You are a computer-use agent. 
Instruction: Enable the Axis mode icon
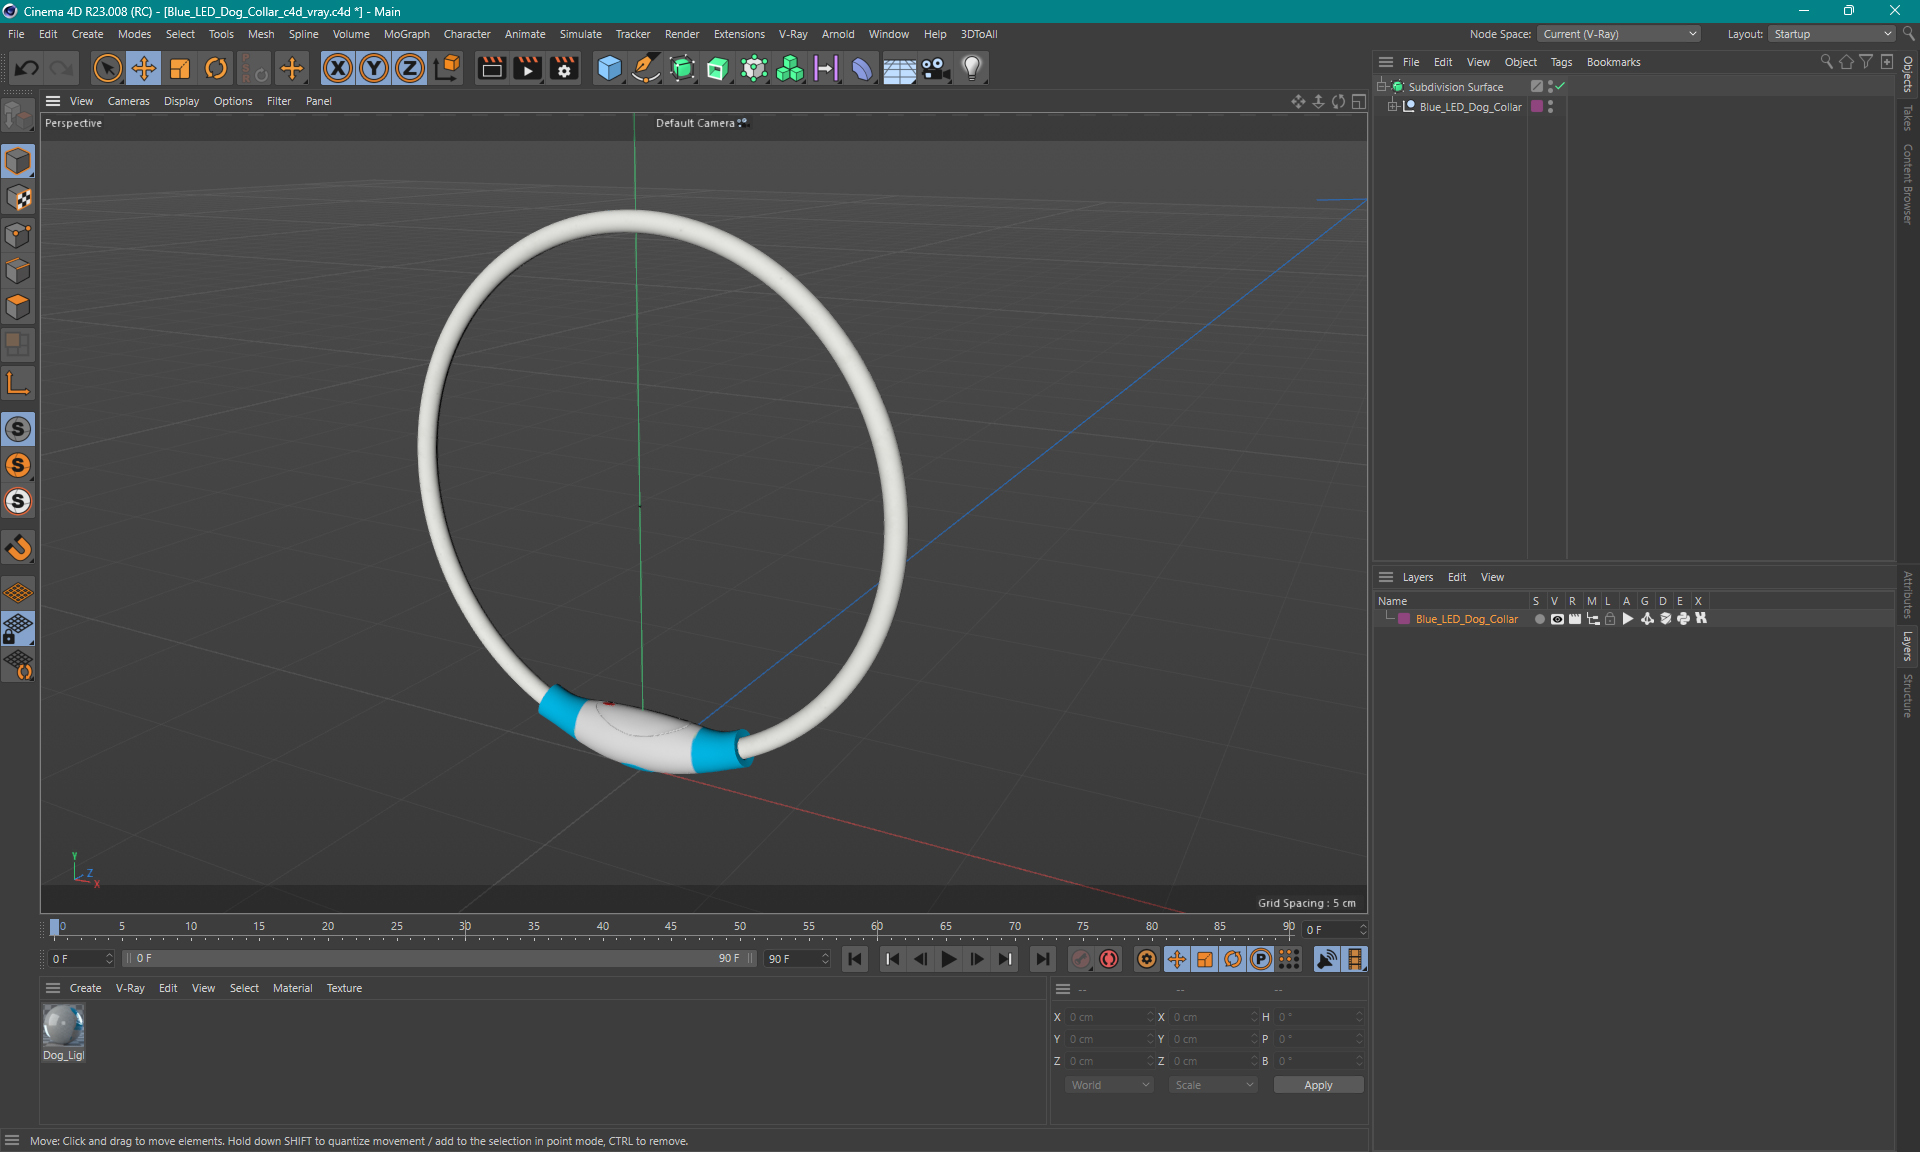(x=18, y=383)
